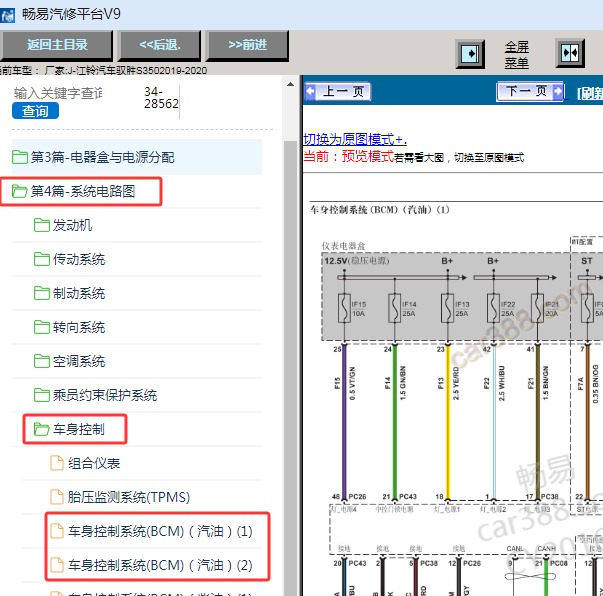
Task: Click the folder icon beside 乘员约束保护系统
Action: point(42,395)
